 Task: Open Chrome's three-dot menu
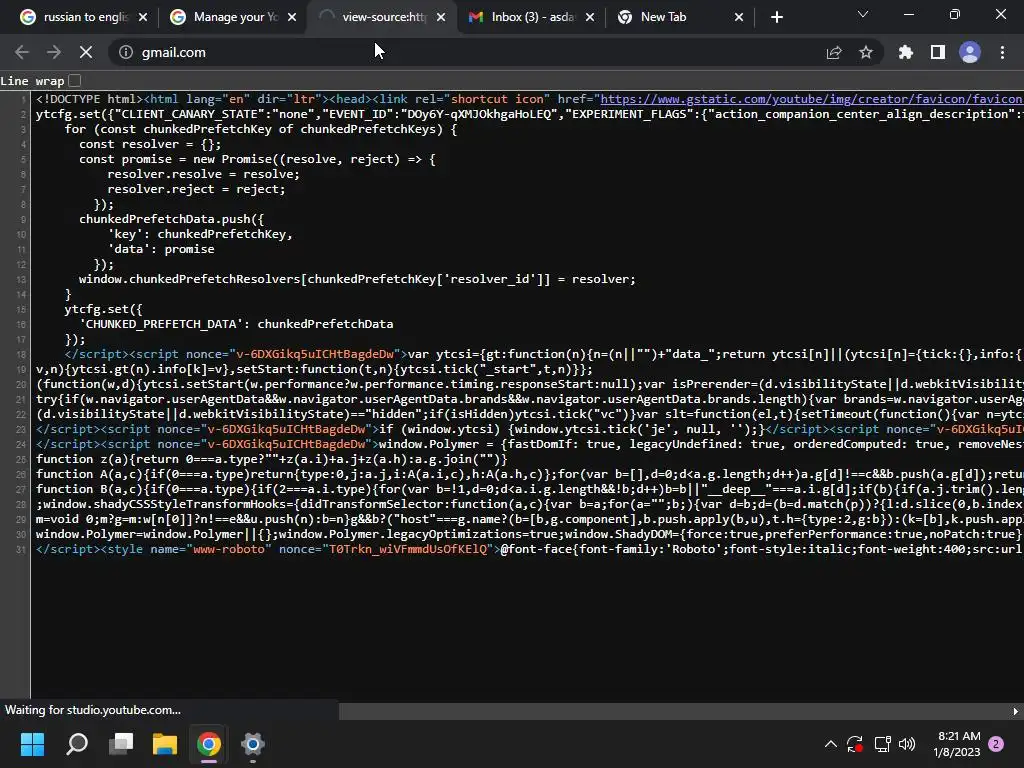click(x=1002, y=52)
